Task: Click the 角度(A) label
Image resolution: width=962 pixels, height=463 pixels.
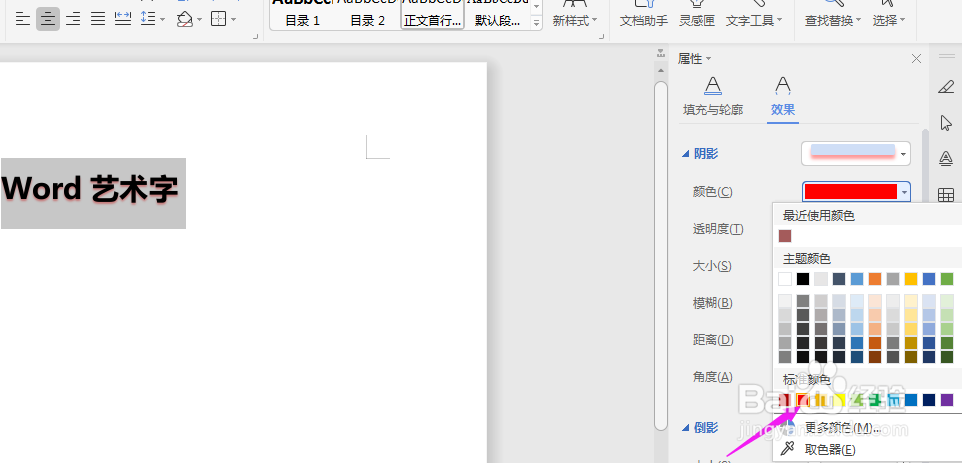Action: [713, 376]
